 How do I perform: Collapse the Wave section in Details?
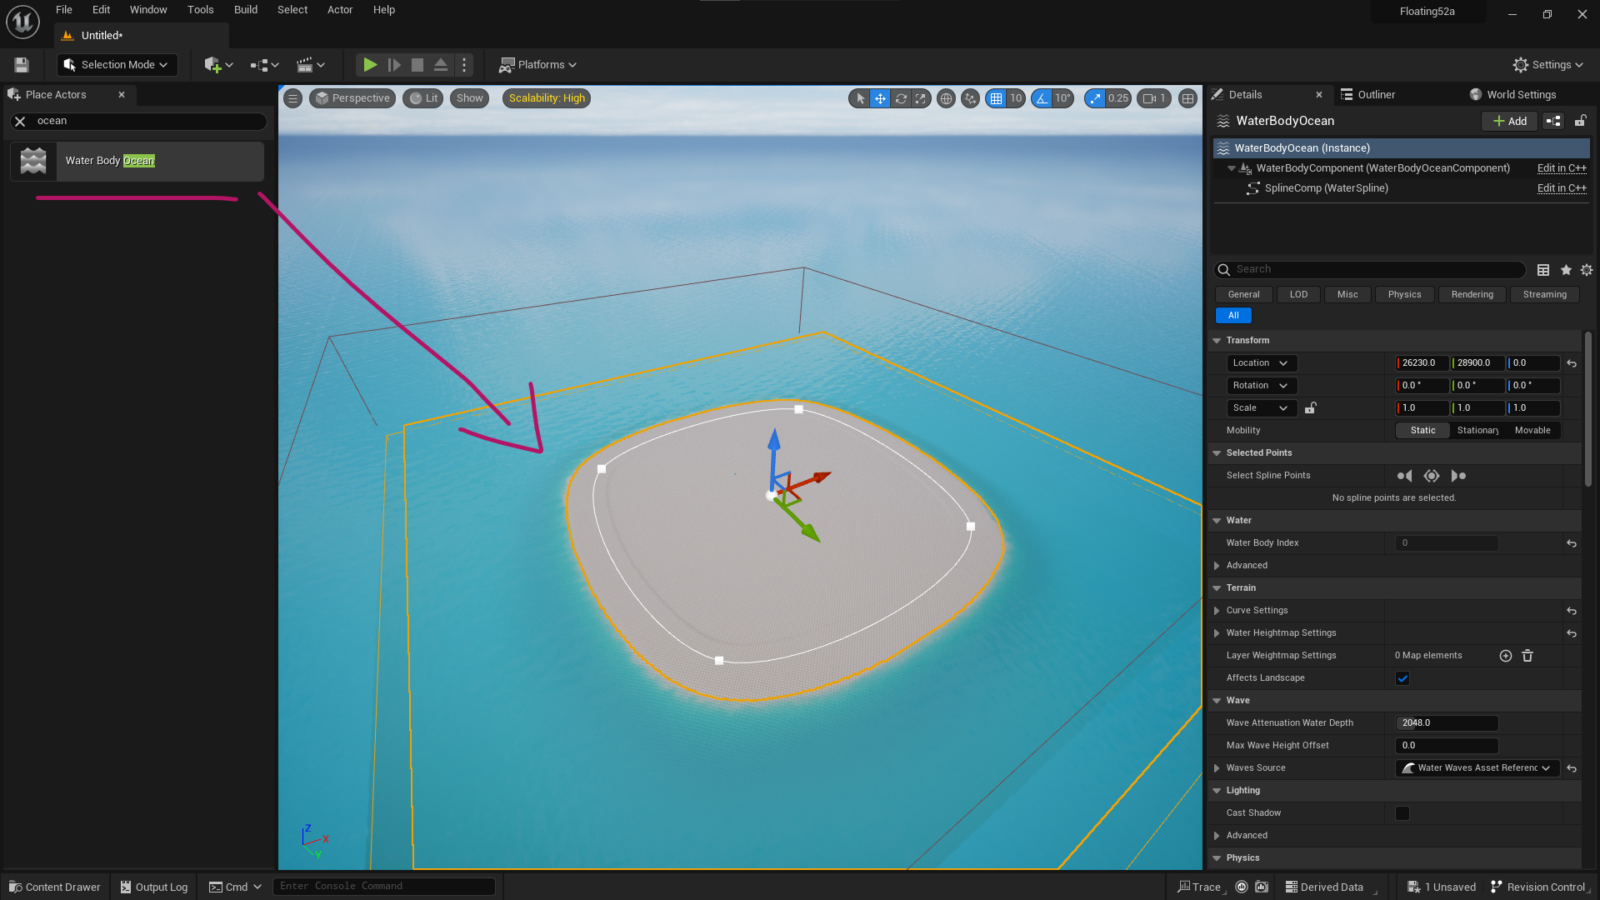pos(1216,700)
